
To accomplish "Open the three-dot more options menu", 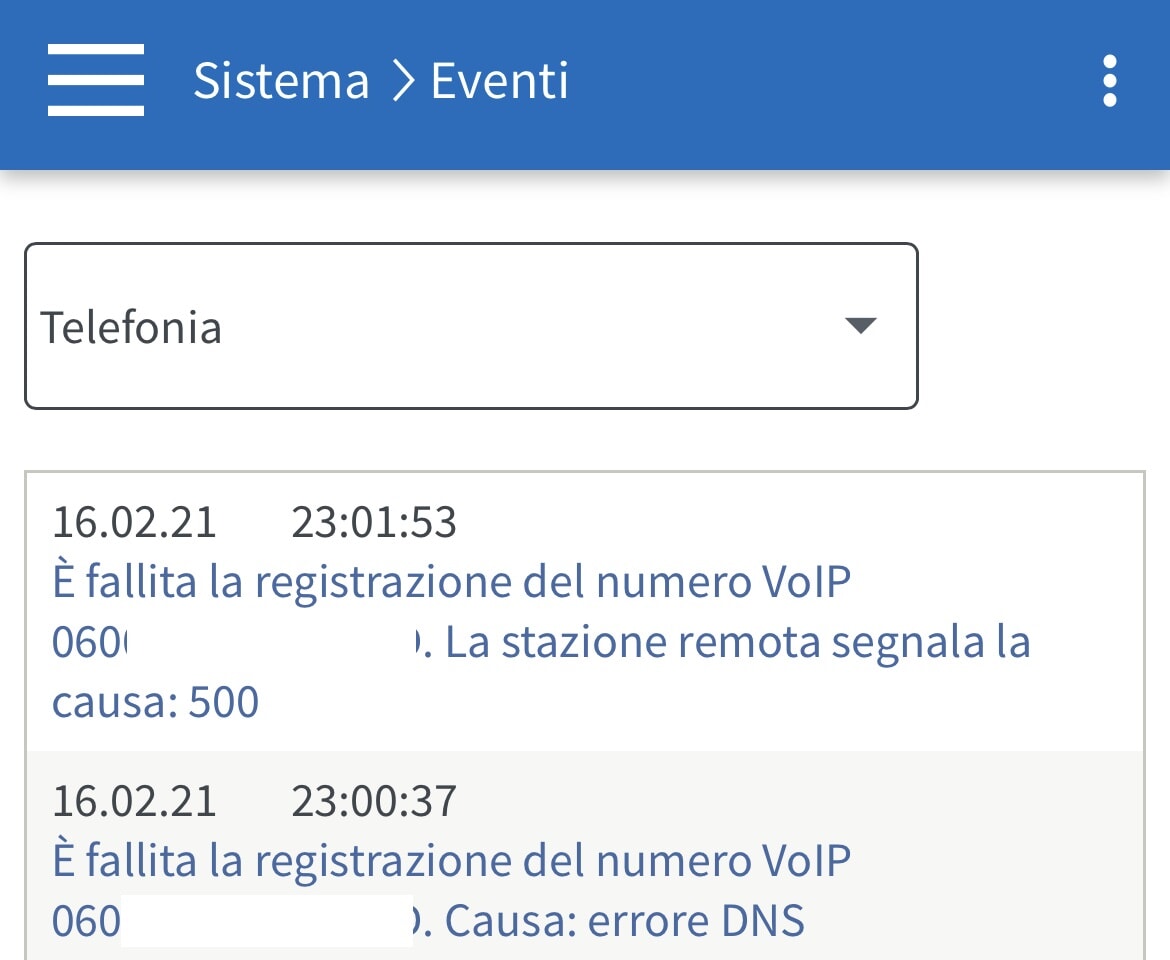I will coord(1109,81).
